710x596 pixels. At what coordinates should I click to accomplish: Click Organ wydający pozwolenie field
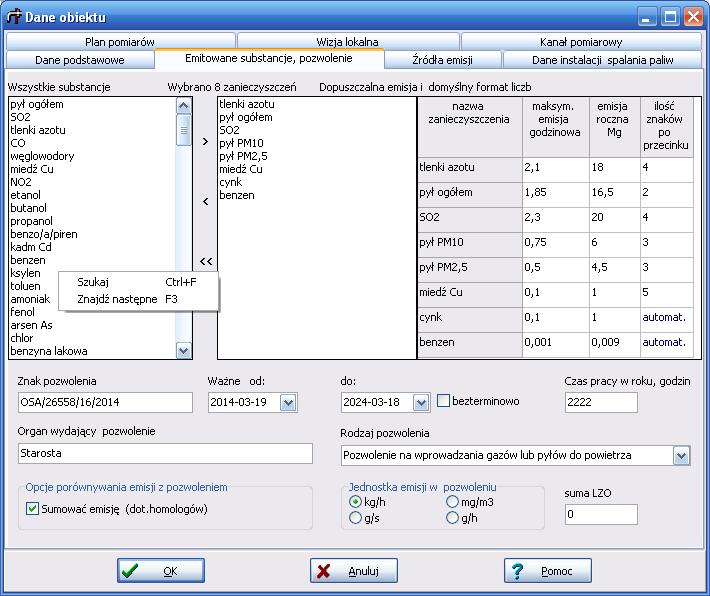click(165, 453)
